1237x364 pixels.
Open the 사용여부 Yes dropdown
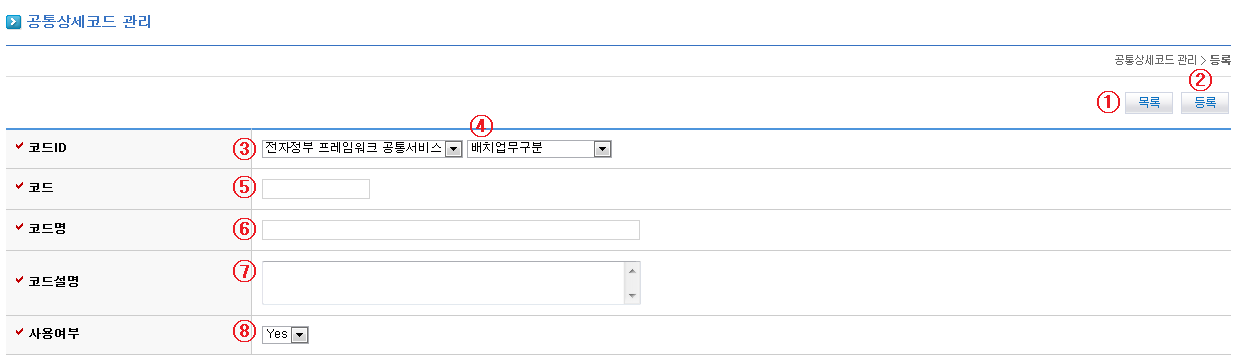(285, 335)
